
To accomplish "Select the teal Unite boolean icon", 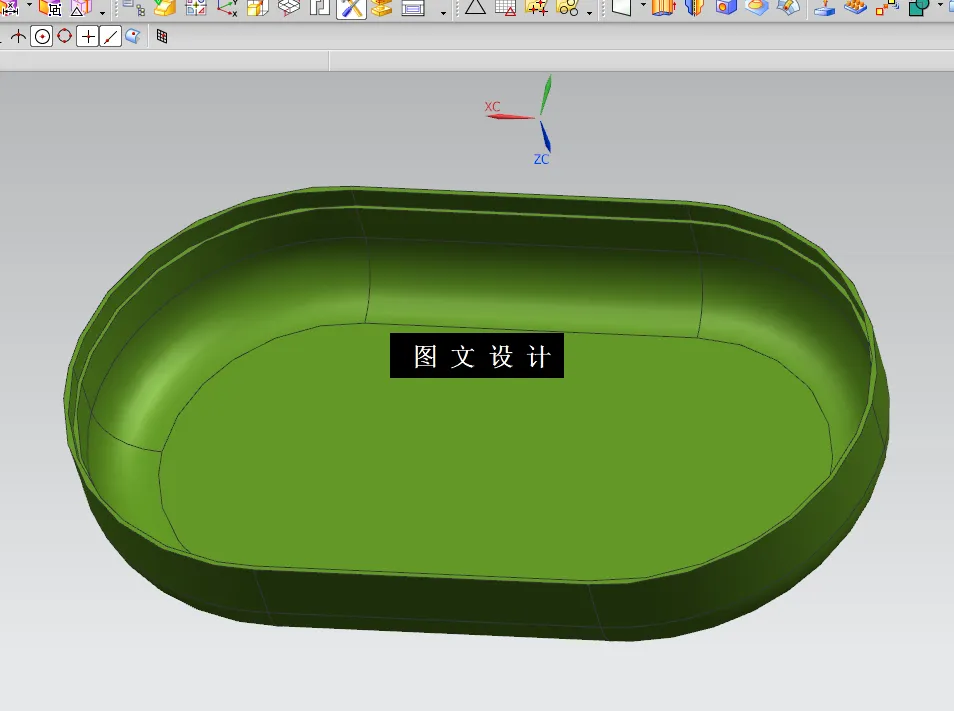I will pyautogui.click(x=920, y=8).
